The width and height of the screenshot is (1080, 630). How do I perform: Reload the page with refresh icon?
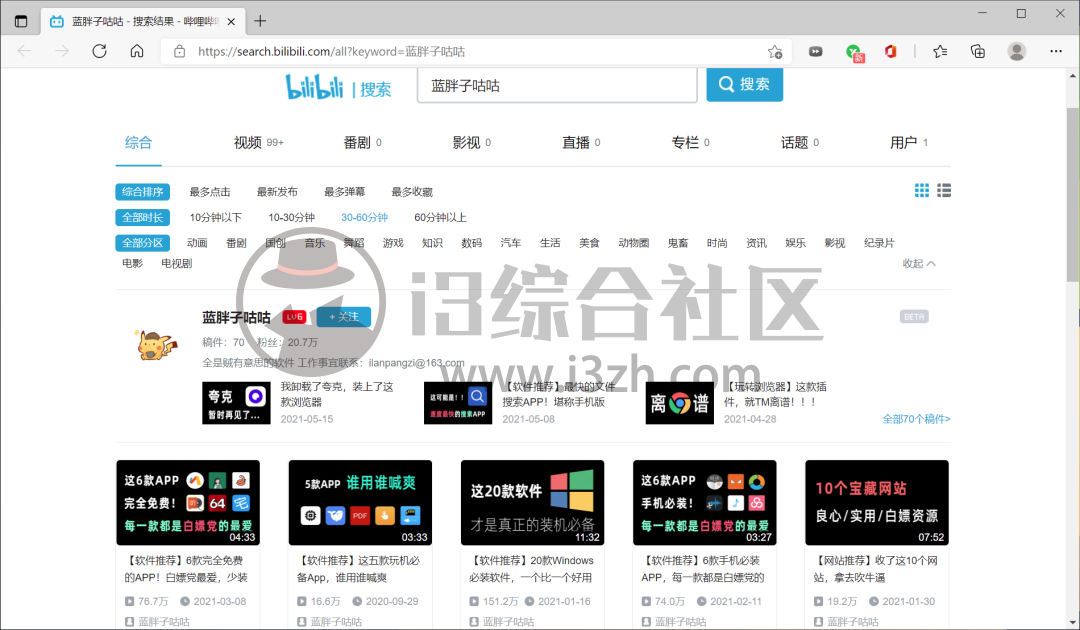99,51
